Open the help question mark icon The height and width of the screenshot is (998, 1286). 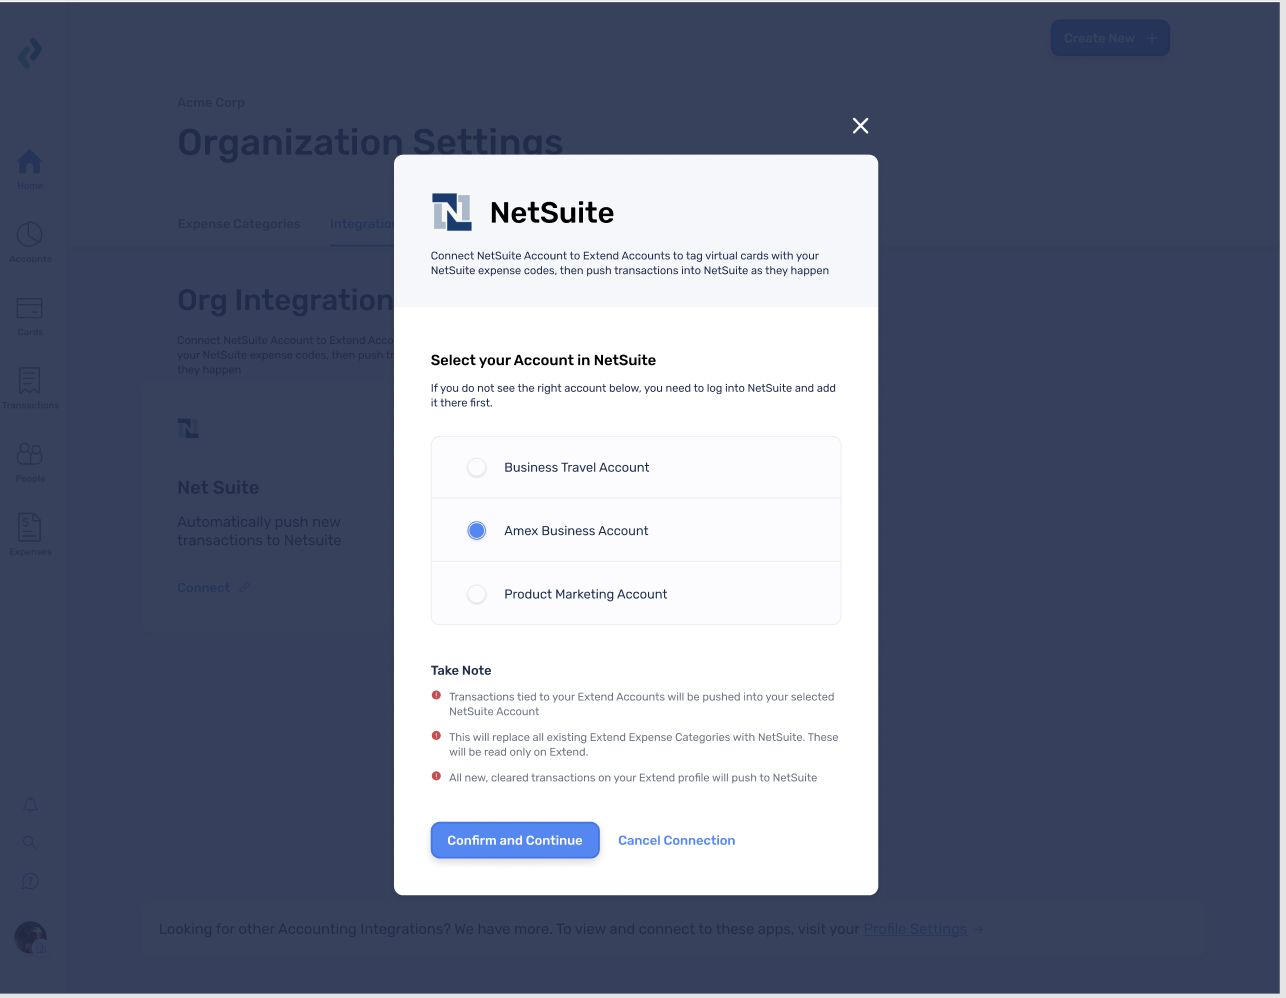(30, 881)
